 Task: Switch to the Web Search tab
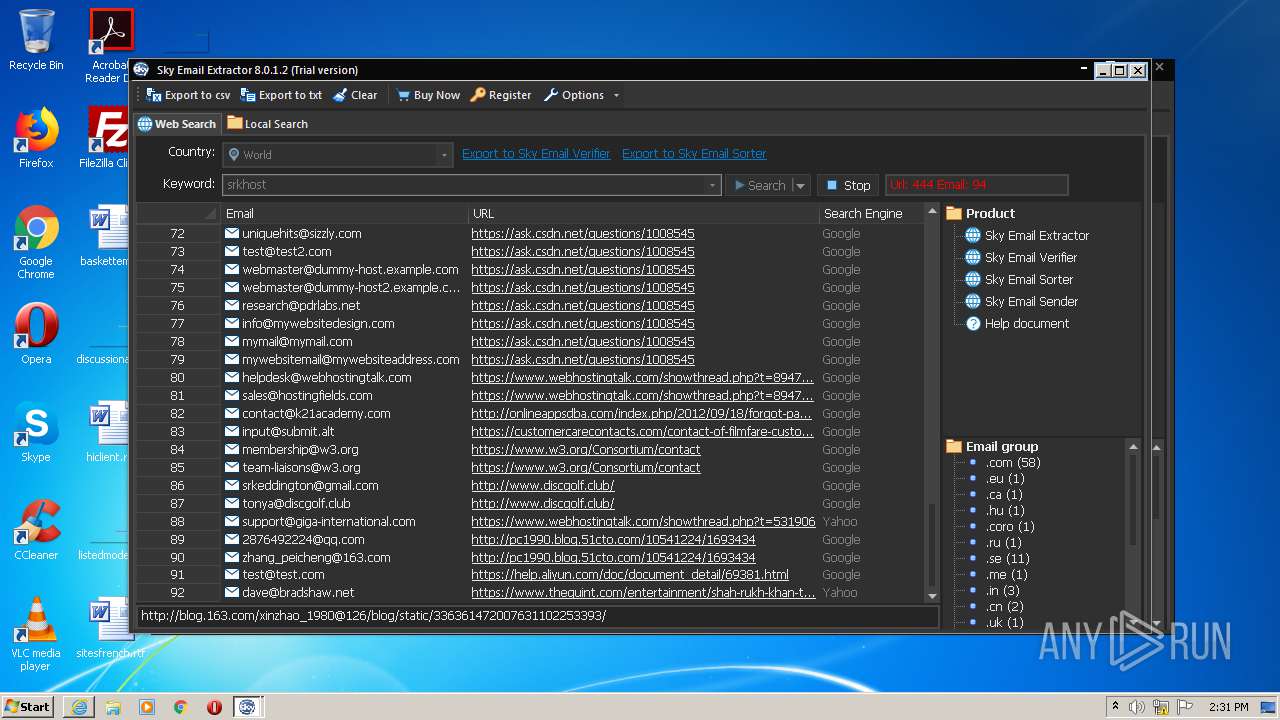coord(177,124)
